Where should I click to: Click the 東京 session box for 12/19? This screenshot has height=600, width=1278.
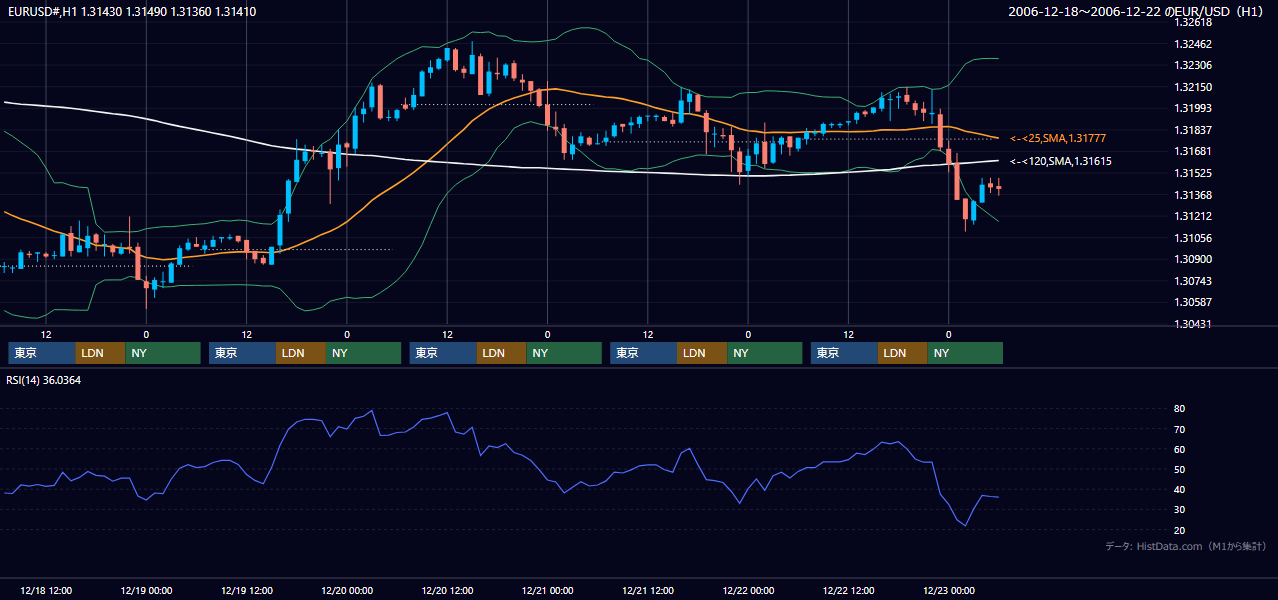242,353
